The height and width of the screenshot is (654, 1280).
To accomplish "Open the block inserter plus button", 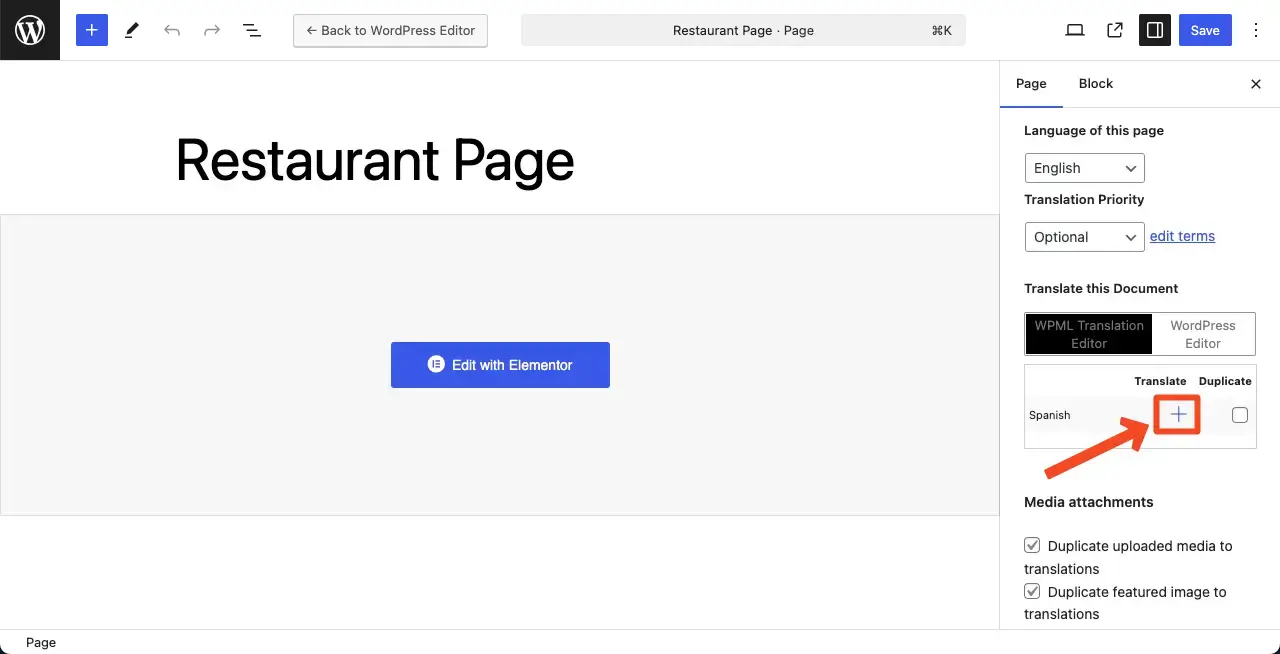I will point(91,30).
